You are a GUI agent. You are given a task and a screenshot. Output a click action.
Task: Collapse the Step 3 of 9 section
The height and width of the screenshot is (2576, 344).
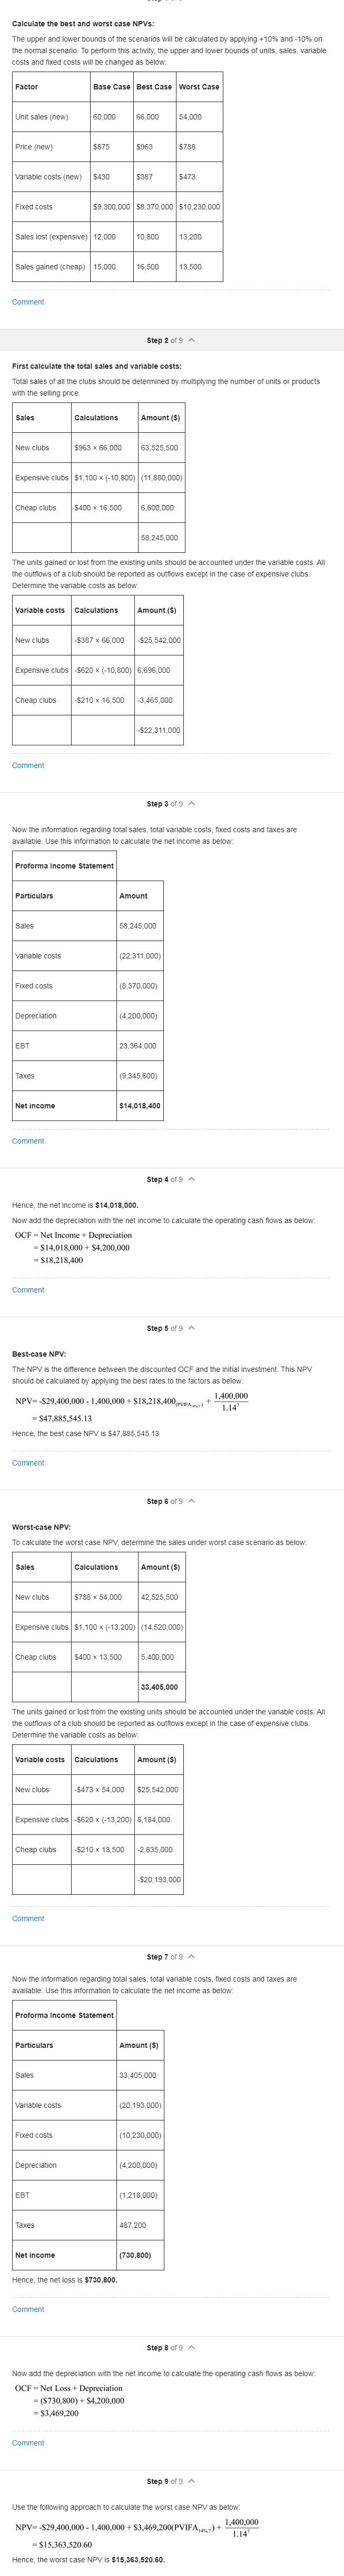[192, 804]
